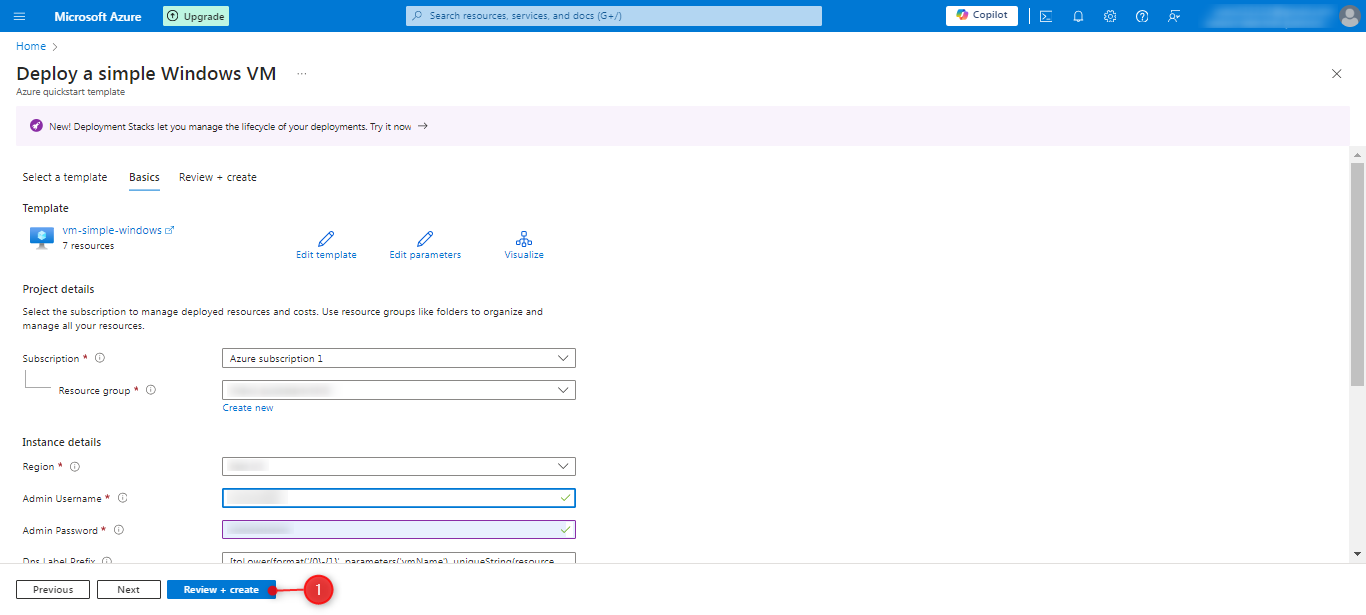Click the 'Azure quickstart template' subtitle
The width and height of the screenshot is (1366, 615).
click(70, 92)
